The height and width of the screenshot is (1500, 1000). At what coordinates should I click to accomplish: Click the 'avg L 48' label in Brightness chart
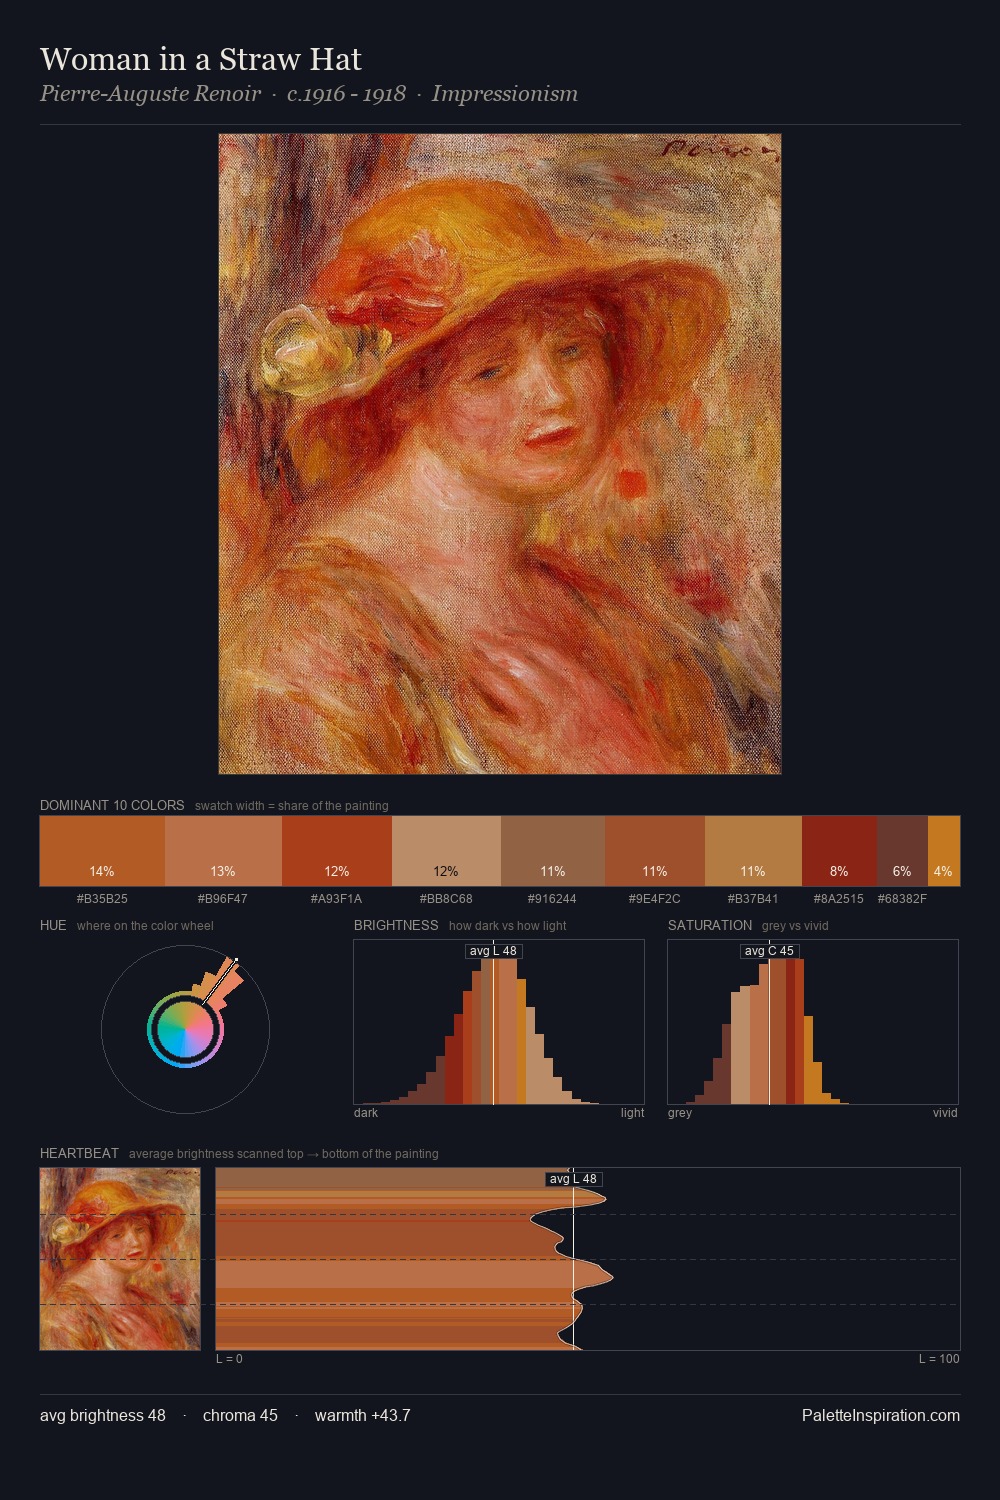click(493, 951)
